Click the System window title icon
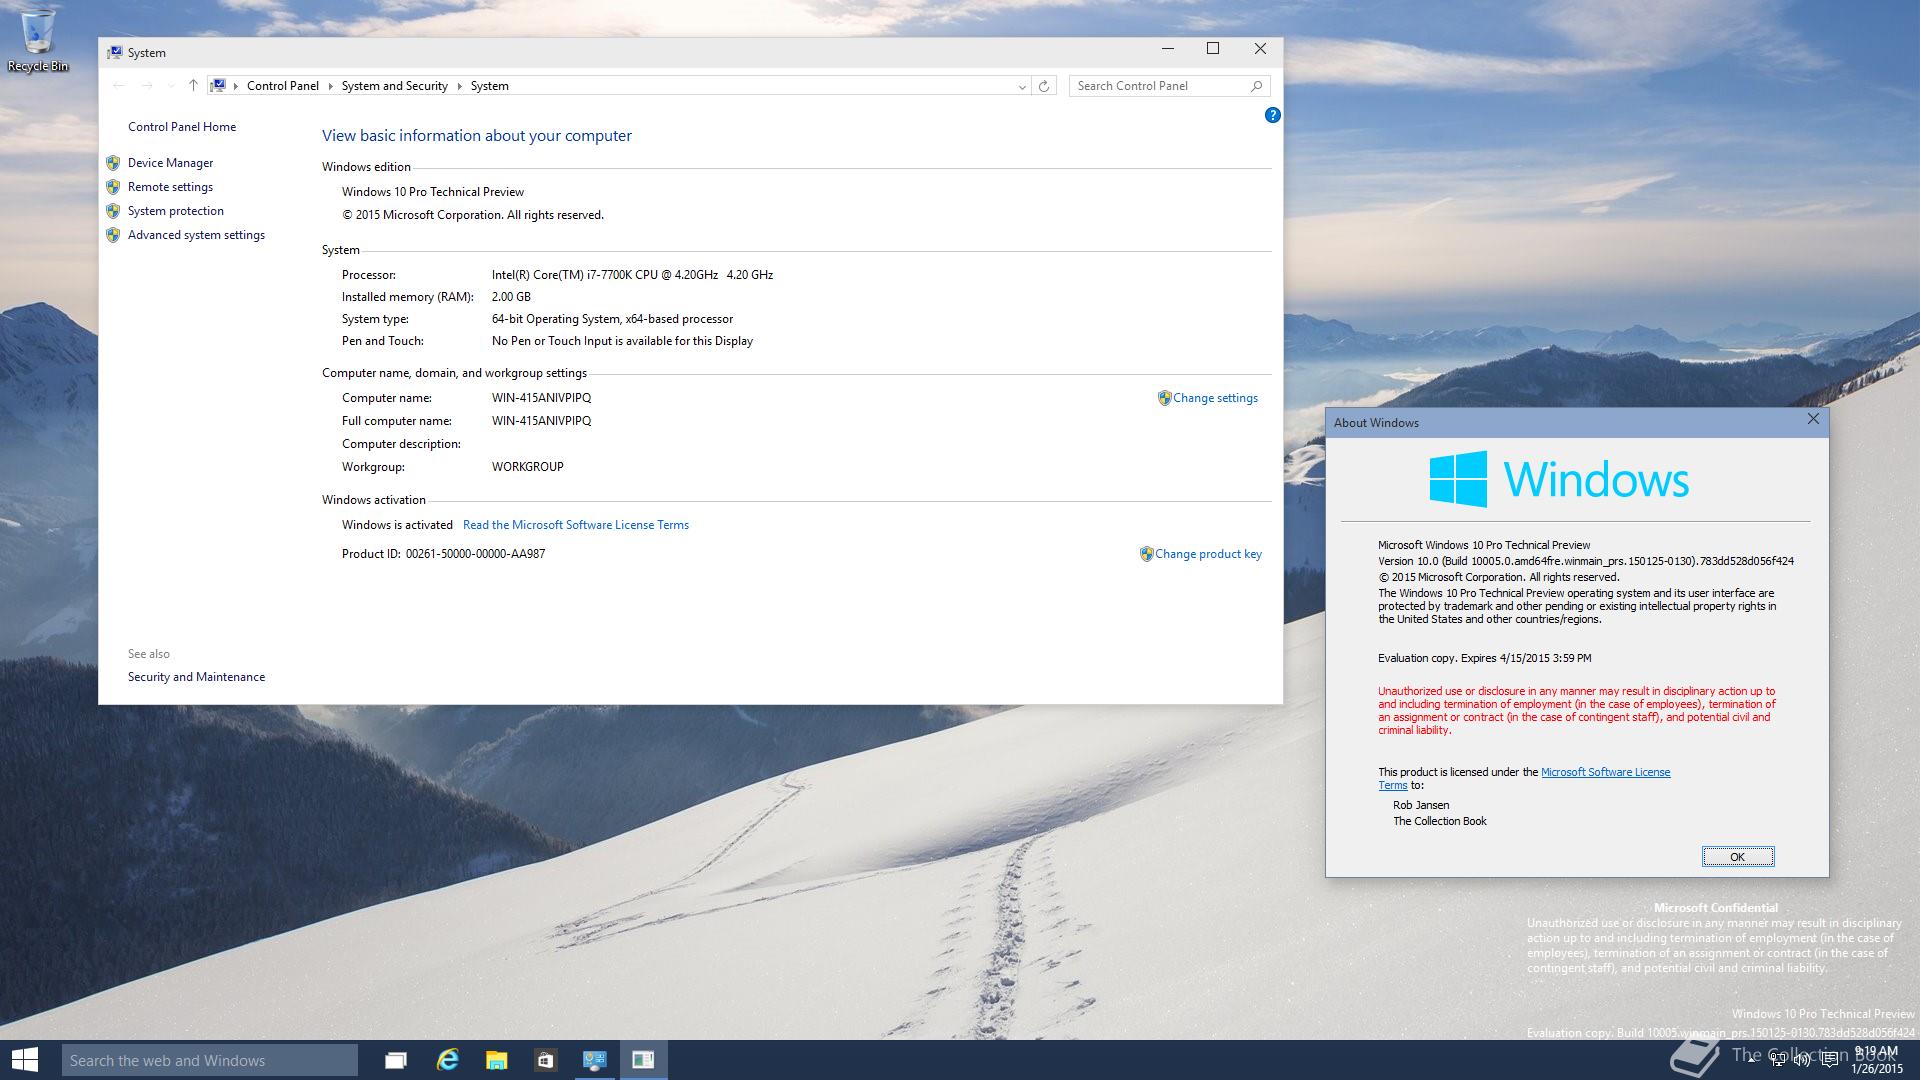 115,52
